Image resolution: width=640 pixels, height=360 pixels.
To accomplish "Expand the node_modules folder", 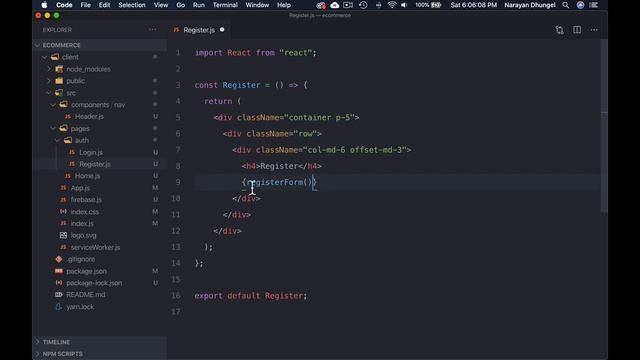I will click(49, 69).
